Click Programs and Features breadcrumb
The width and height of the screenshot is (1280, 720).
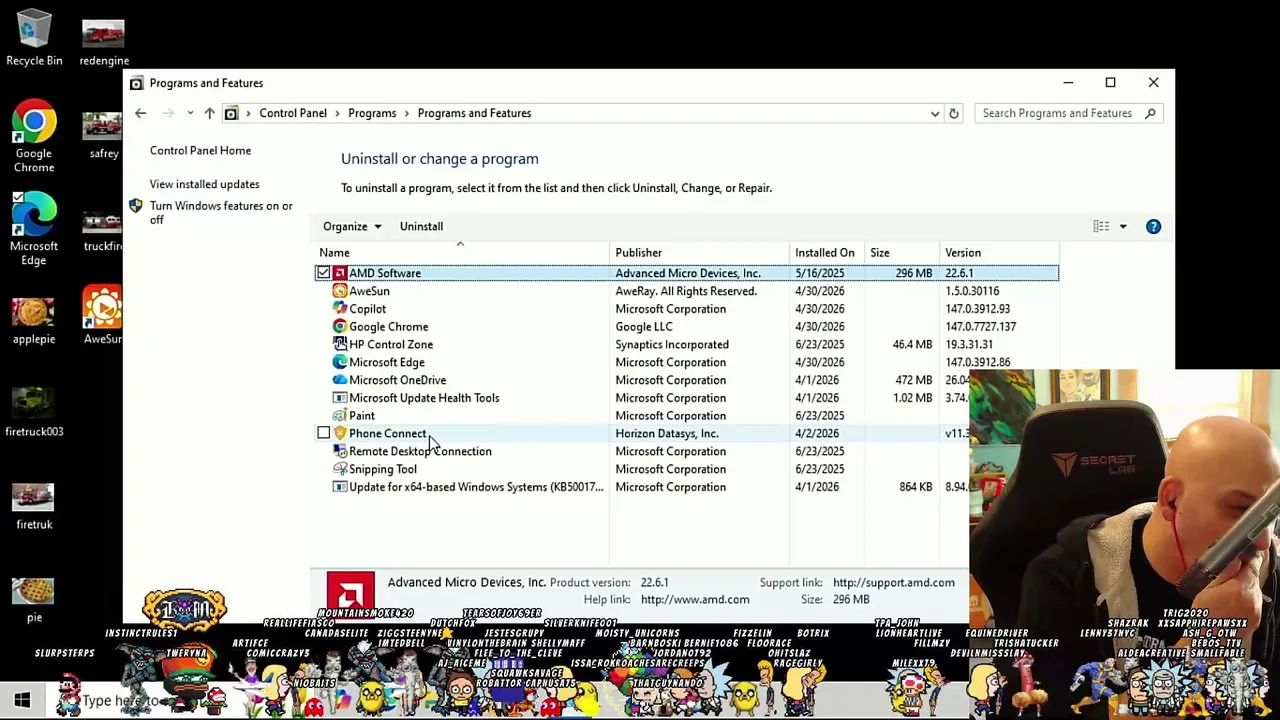pyautogui.click(x=474, y=113)
